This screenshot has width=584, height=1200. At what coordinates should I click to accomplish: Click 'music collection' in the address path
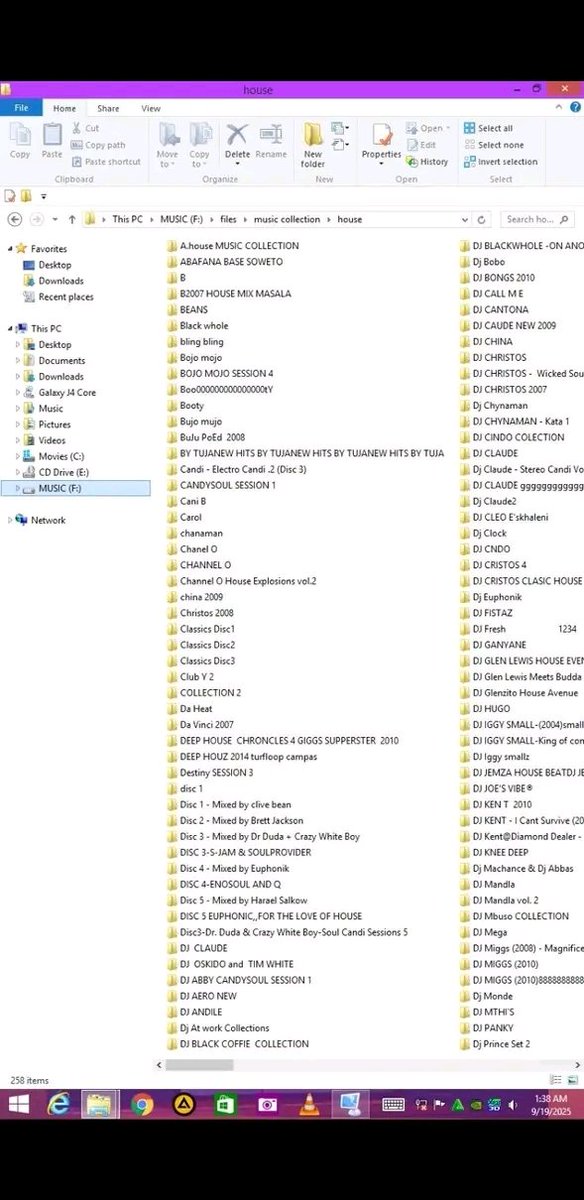287,219
